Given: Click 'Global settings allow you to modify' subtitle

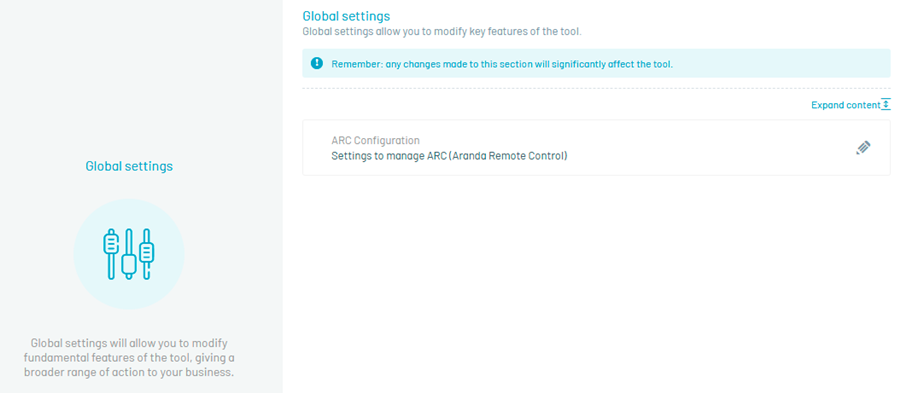Looking at the screenshot, I should 442,32.
